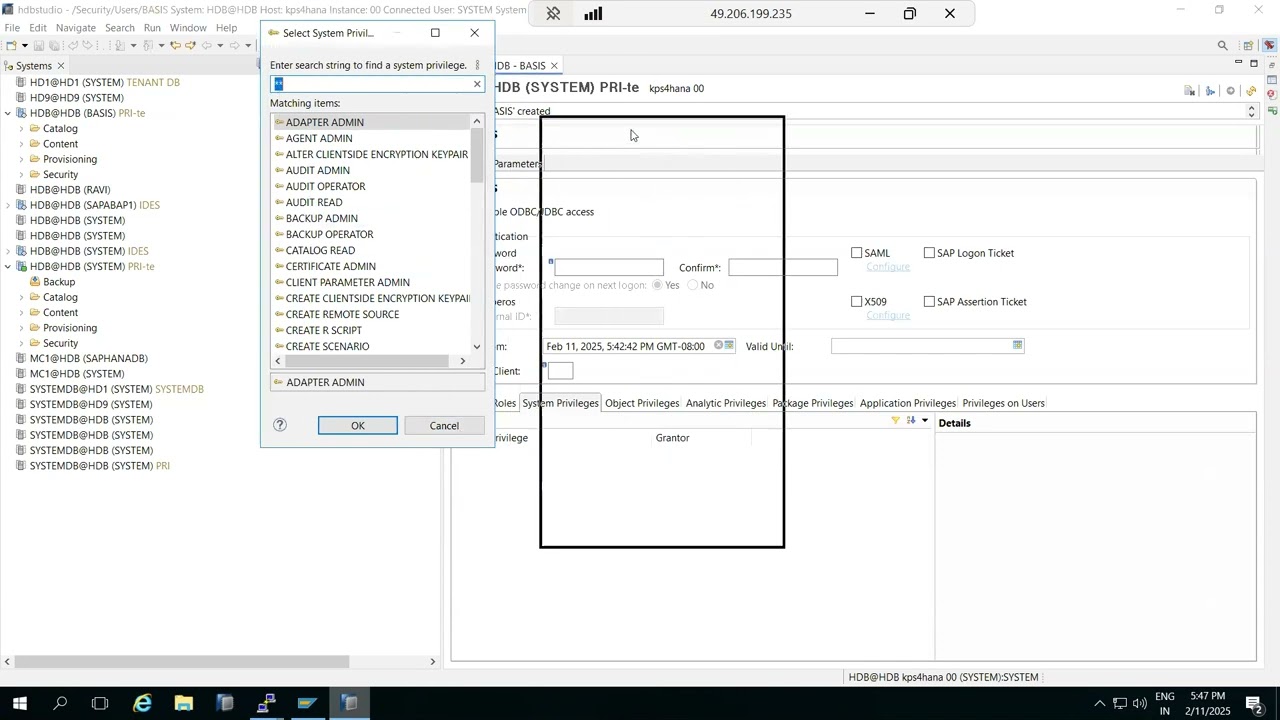
Task: Select CREATE SCENARIO in the matching items
Action: (327, 346)
